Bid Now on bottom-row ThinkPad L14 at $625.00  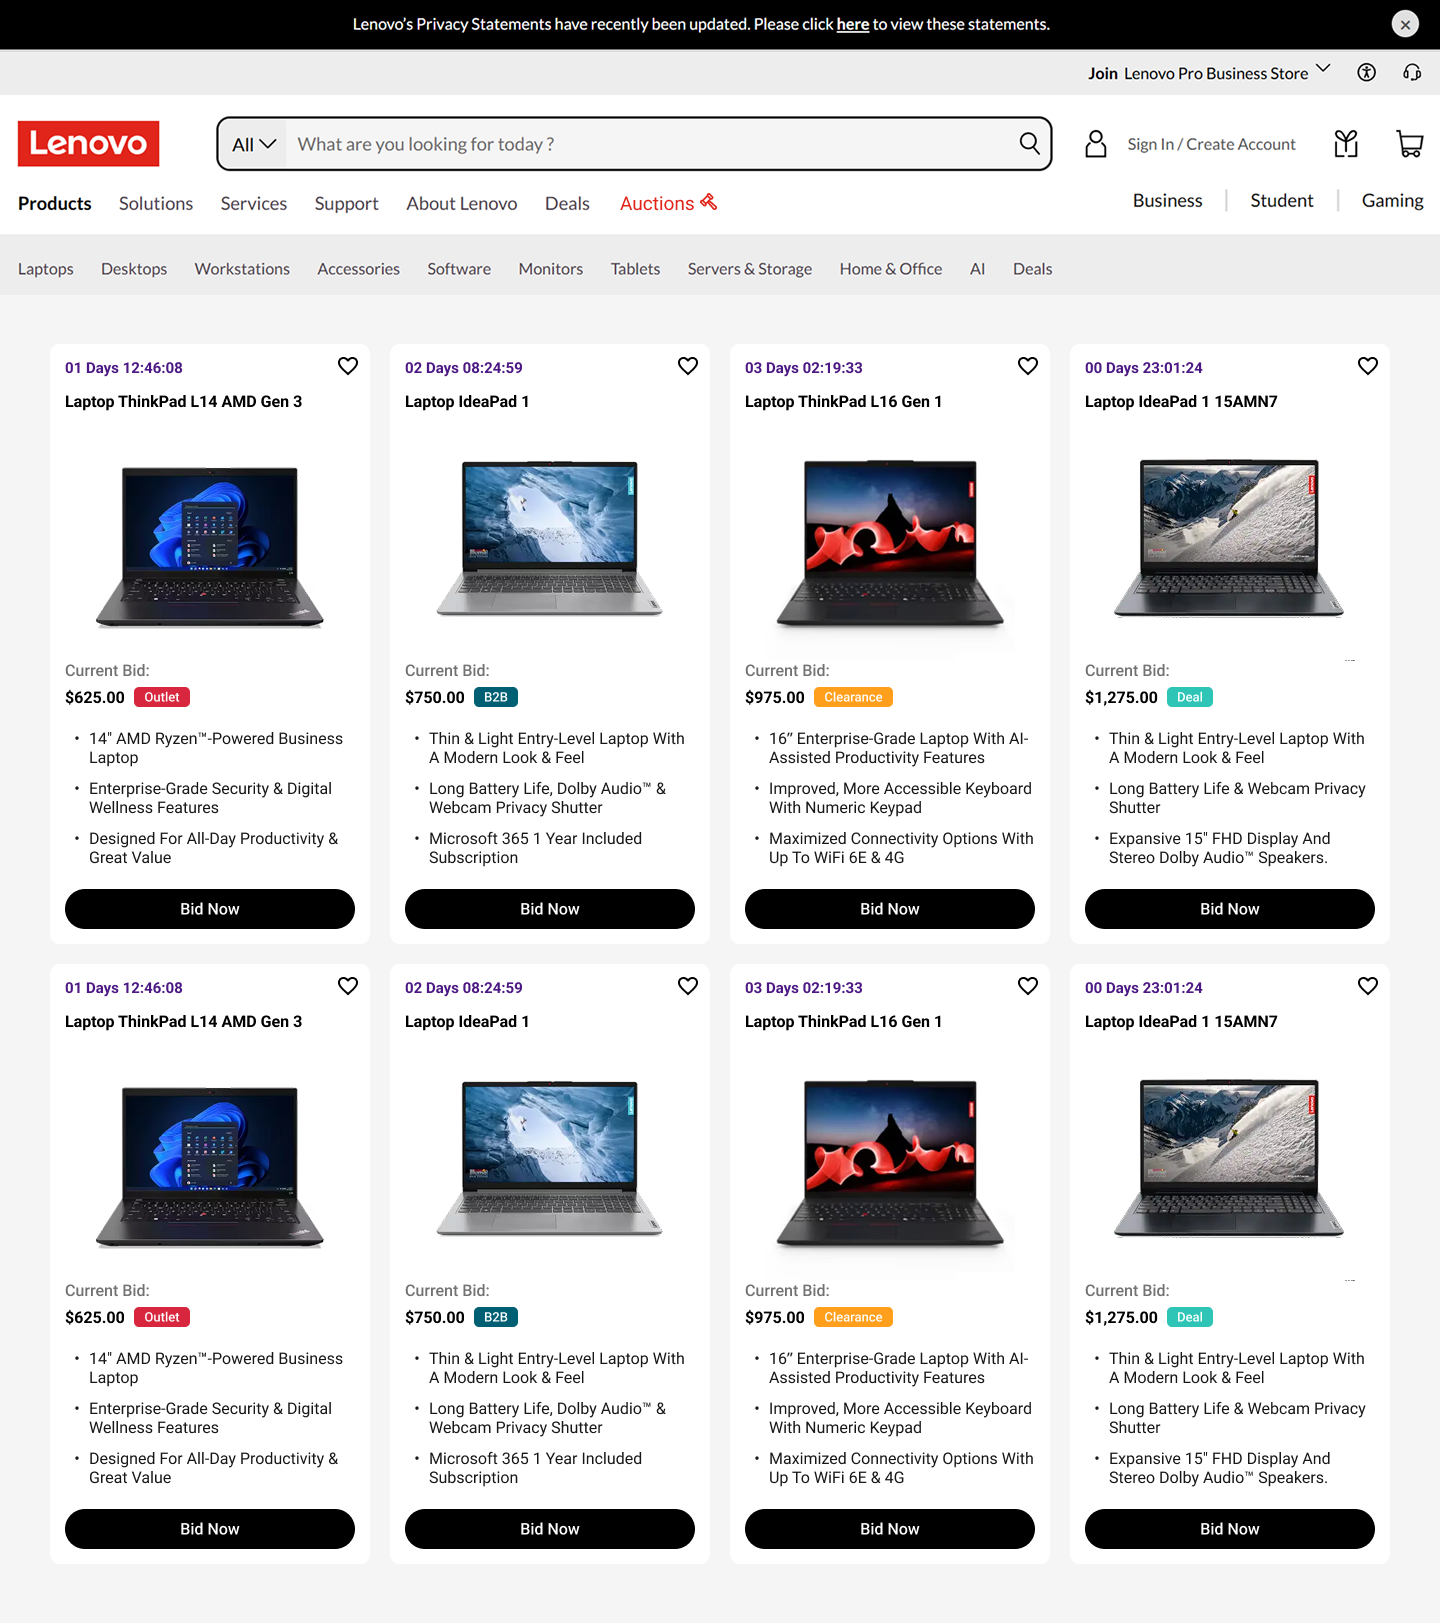pos(210,1529)
